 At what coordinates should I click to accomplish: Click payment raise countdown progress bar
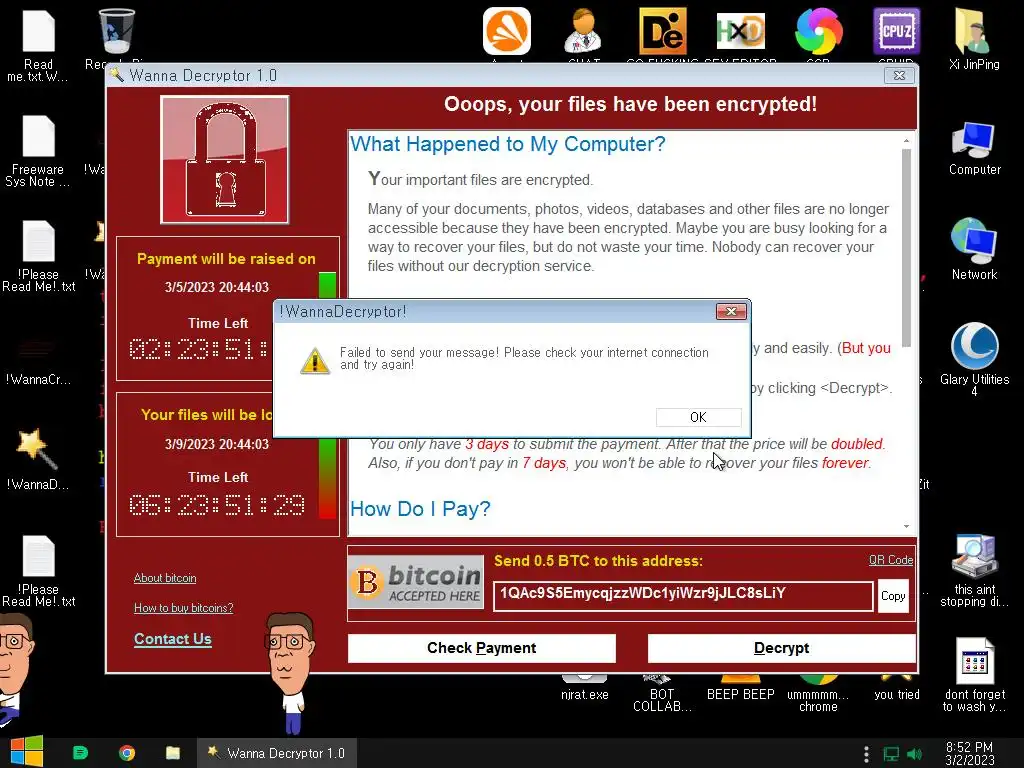click(x=328, y=285)
